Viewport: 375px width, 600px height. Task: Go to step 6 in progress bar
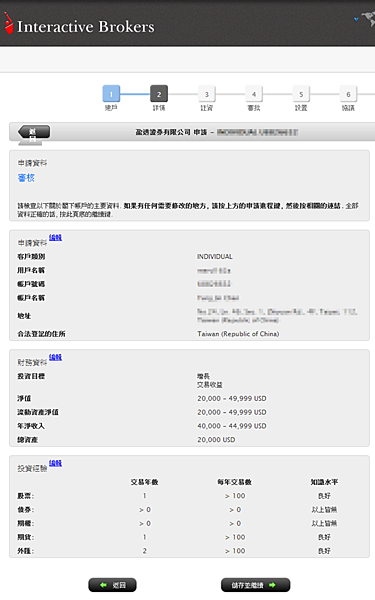click(x=348, y=94)
